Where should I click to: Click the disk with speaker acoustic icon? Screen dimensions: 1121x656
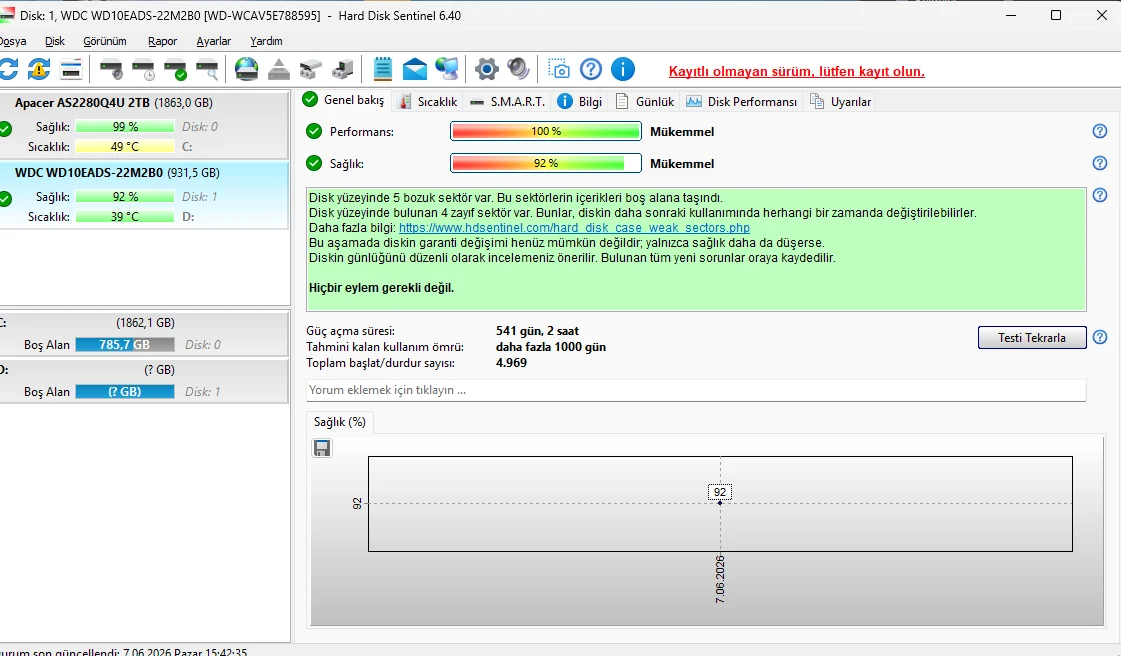tap(111, 69)
